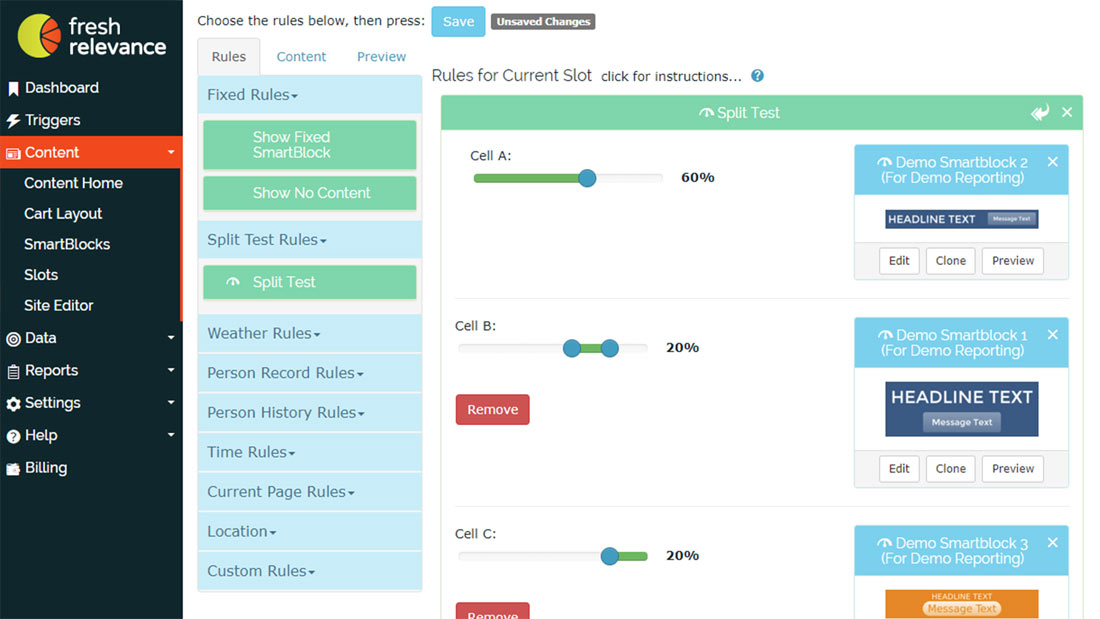This screenshot has height=619, width=1100.
Task: Switch to the Content tab
Action: [301, 57]
